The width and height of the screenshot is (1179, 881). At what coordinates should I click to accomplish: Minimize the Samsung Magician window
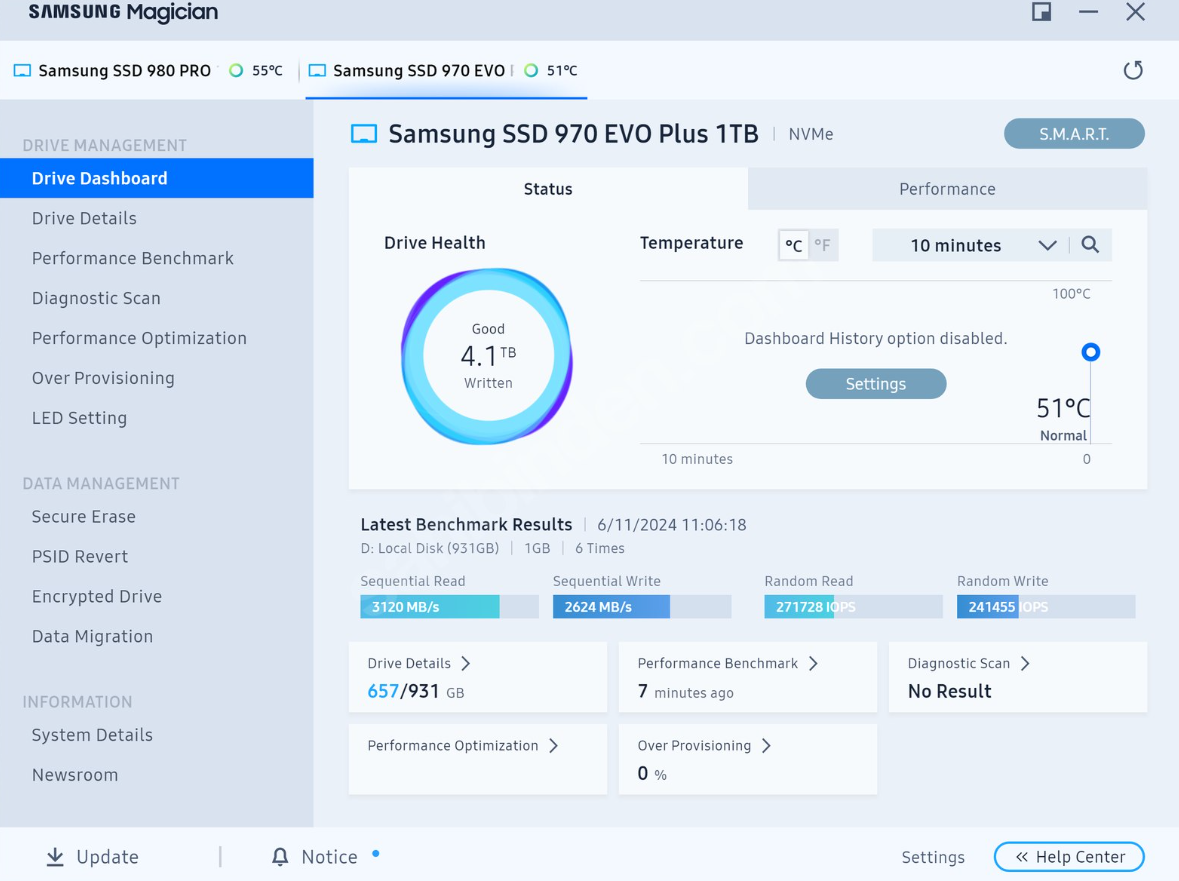tap(1088, 11)
